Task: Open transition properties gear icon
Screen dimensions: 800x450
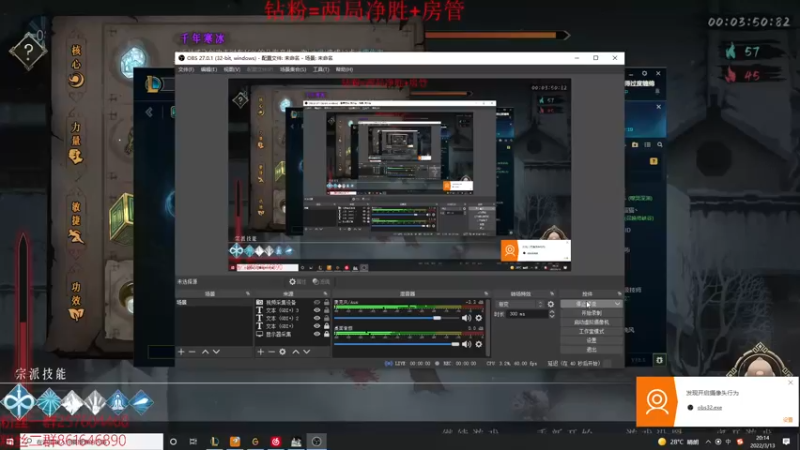Action: 551,304
